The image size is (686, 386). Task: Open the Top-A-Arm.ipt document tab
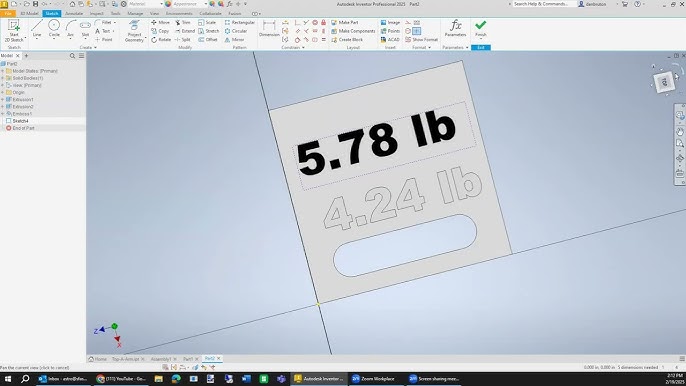[126, 359]
